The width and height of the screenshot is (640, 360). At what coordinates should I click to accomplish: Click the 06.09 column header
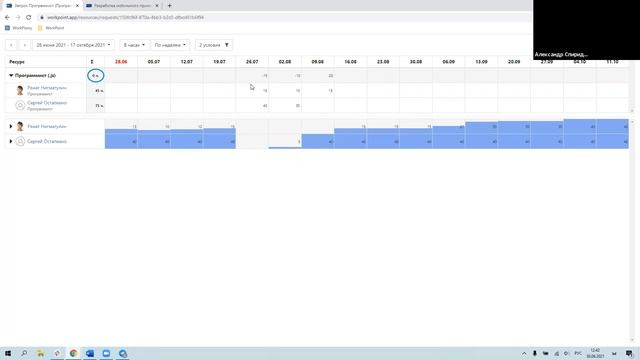[x=449, y=62]
